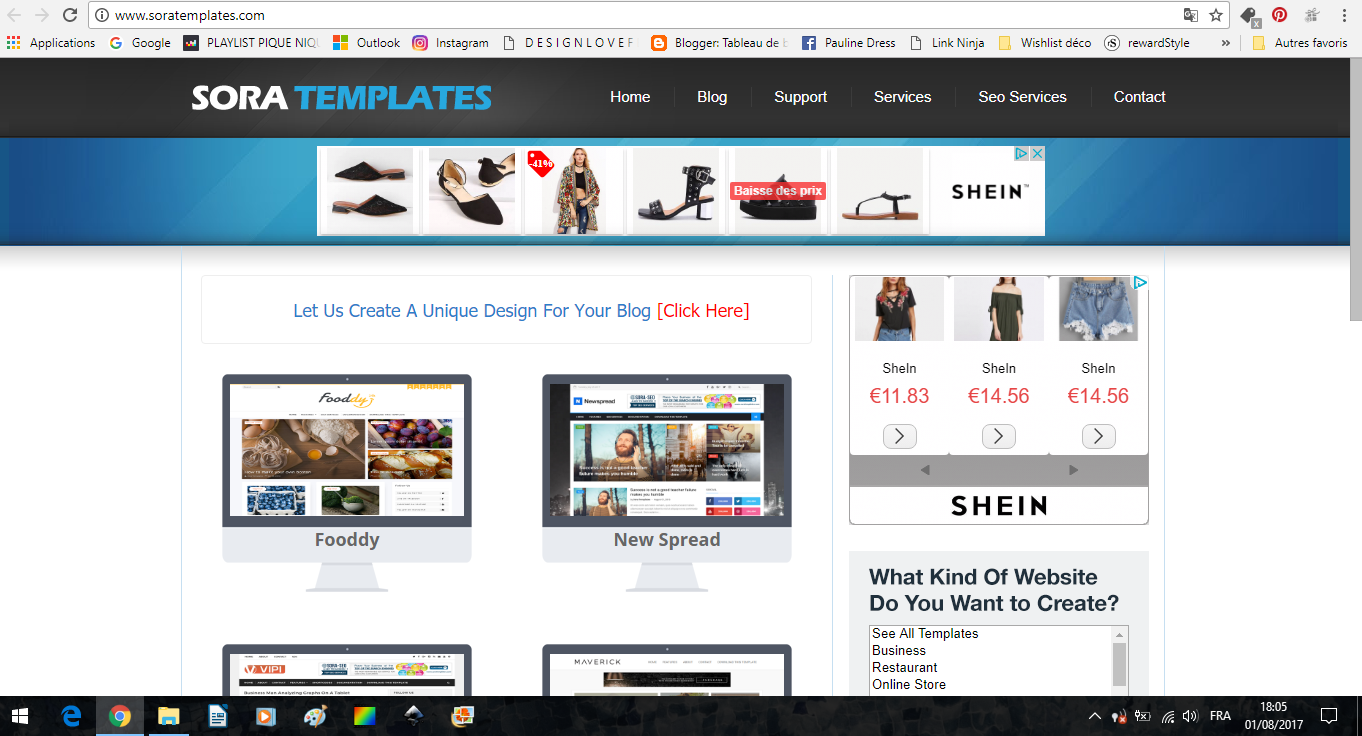Open File Explorer from the taskbar
This screenshot has height=736, width=1362.
coord(168,716)
